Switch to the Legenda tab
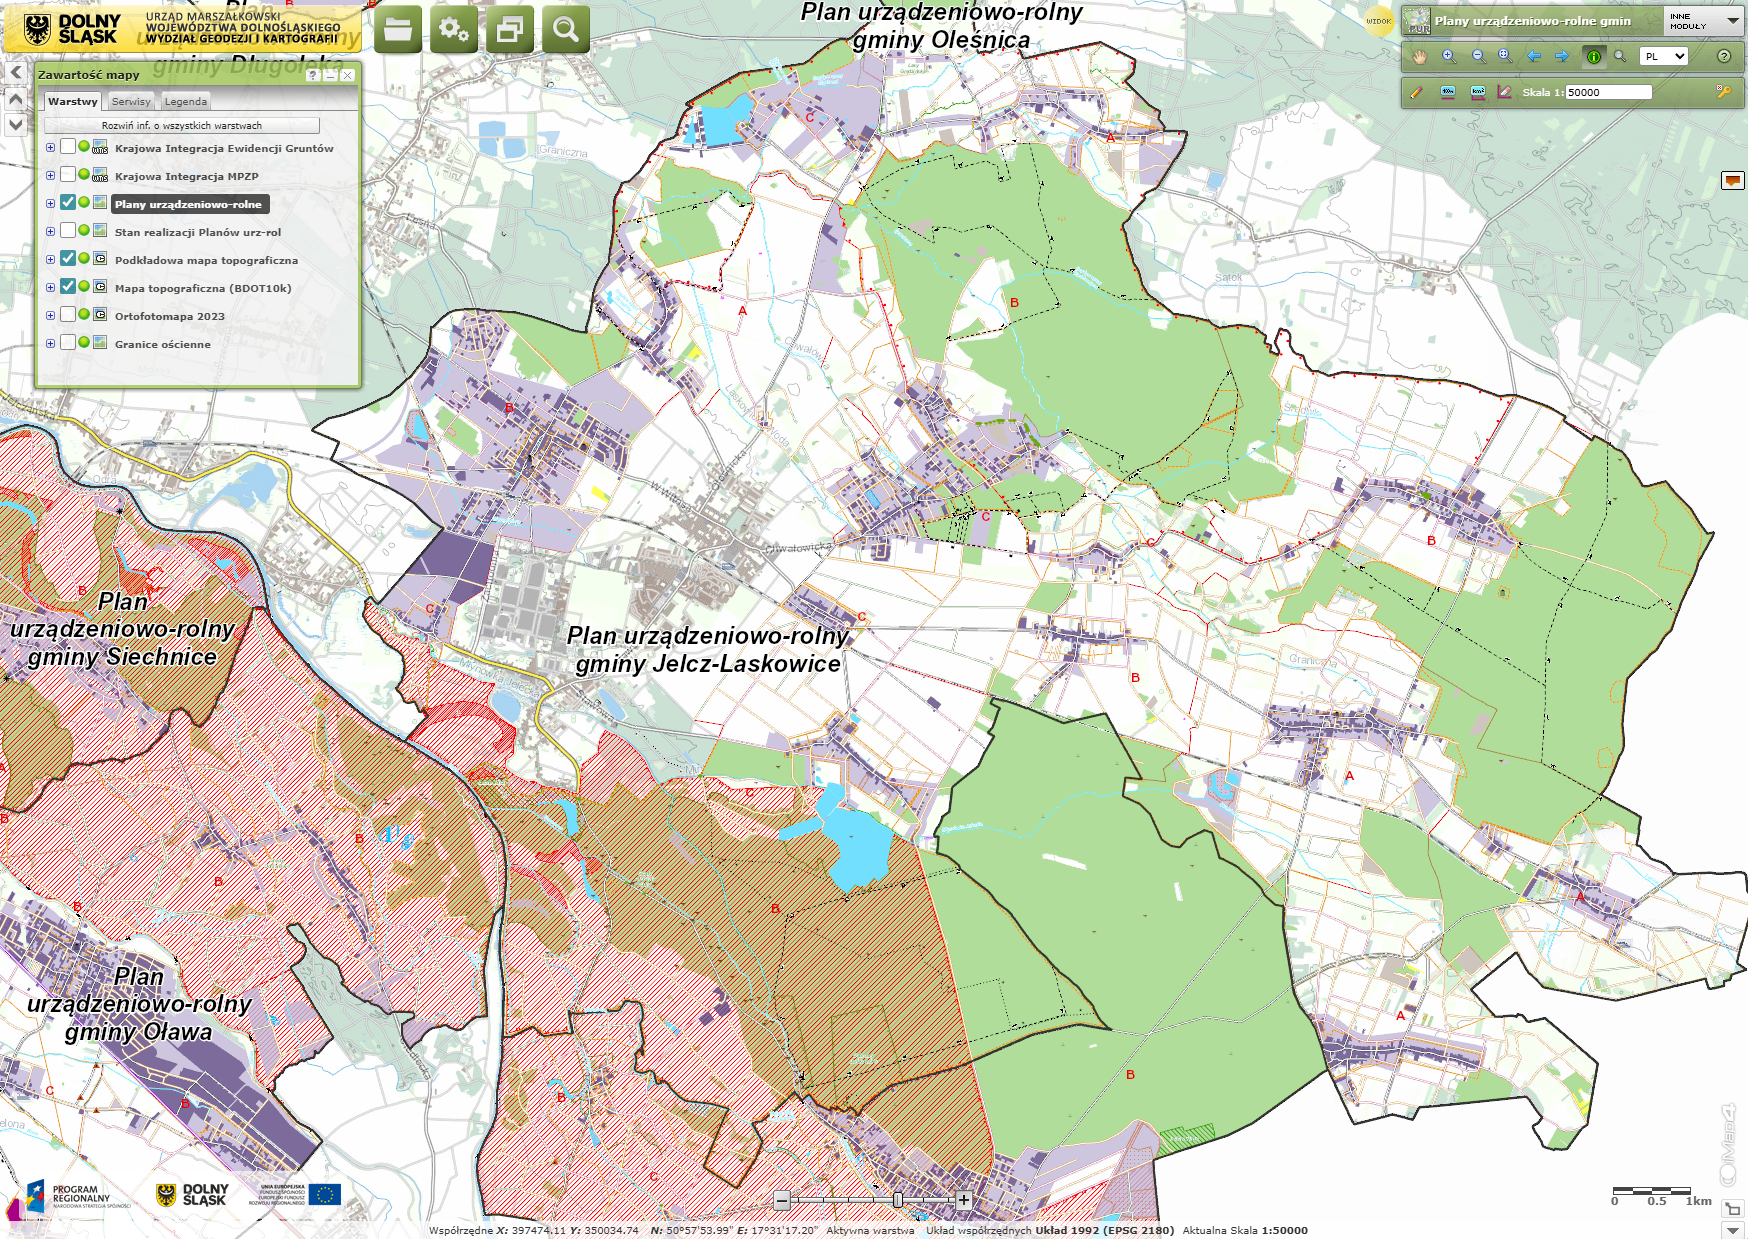This screenshot has height=1239, width=1748. pos(186,102)
